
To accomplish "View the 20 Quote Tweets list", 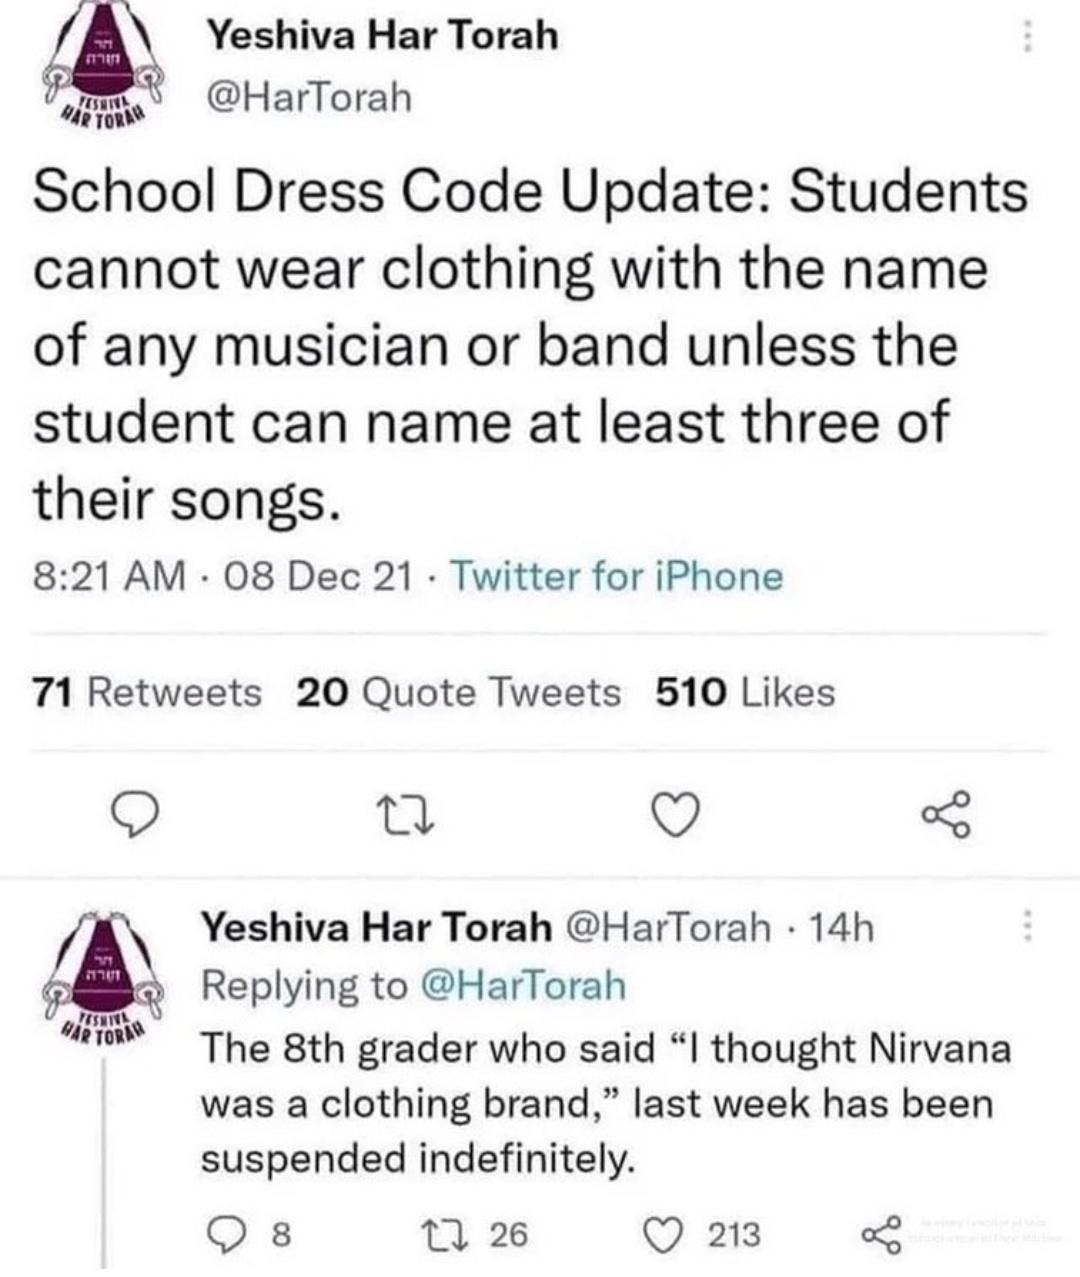I will point(459,692).
